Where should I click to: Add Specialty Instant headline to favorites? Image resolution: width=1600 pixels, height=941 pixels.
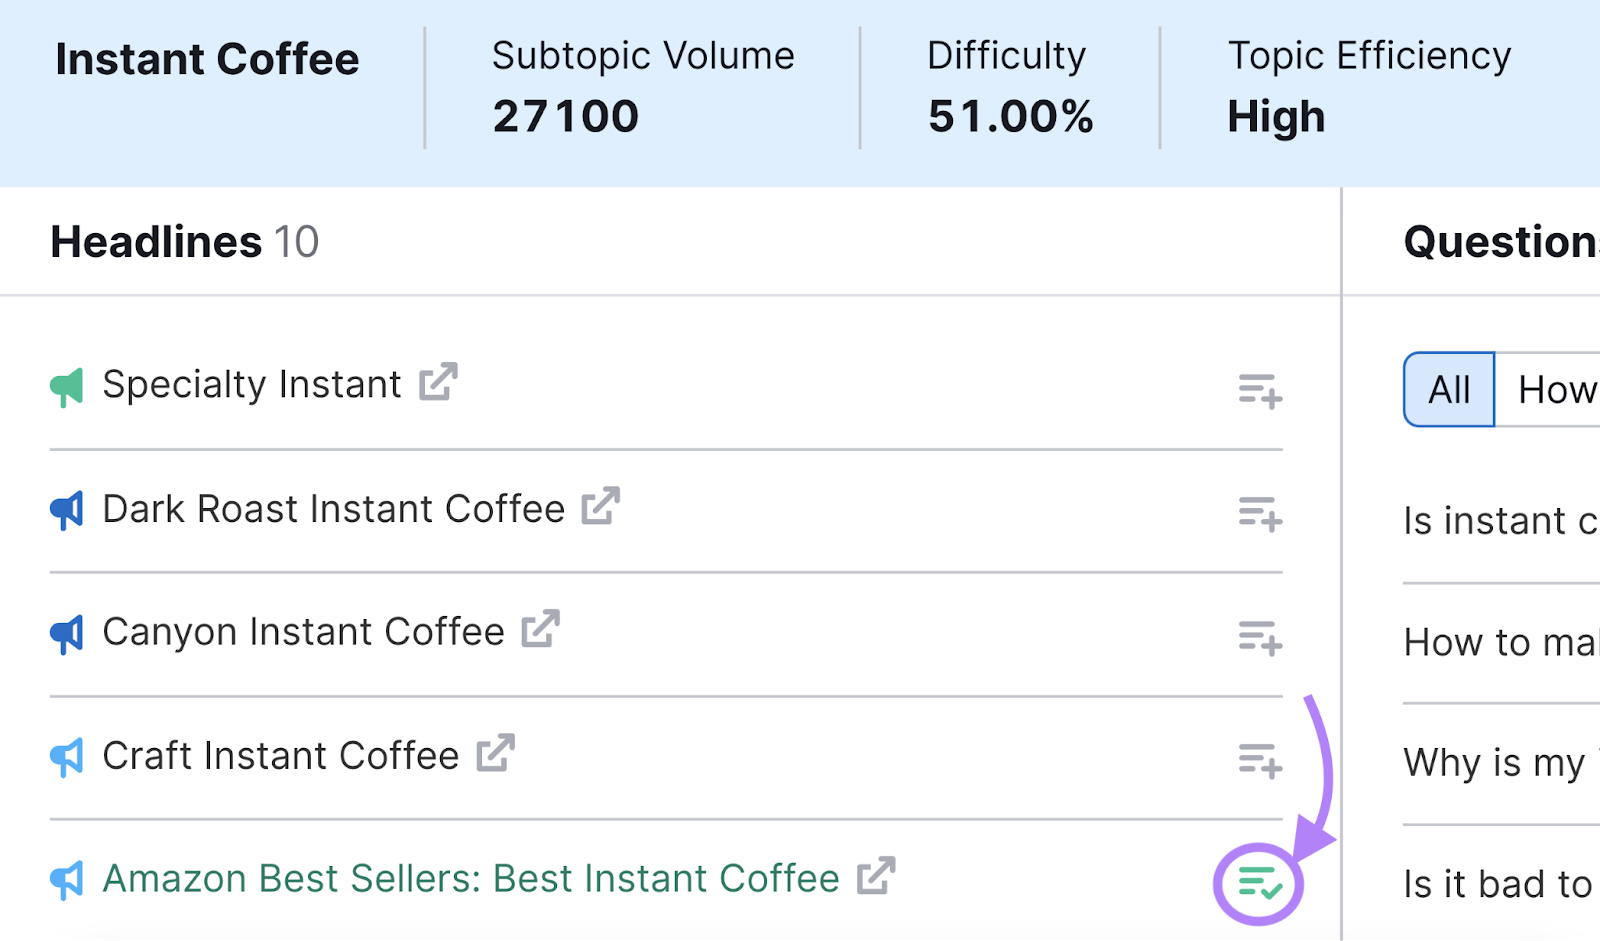tap(1259, 391)
